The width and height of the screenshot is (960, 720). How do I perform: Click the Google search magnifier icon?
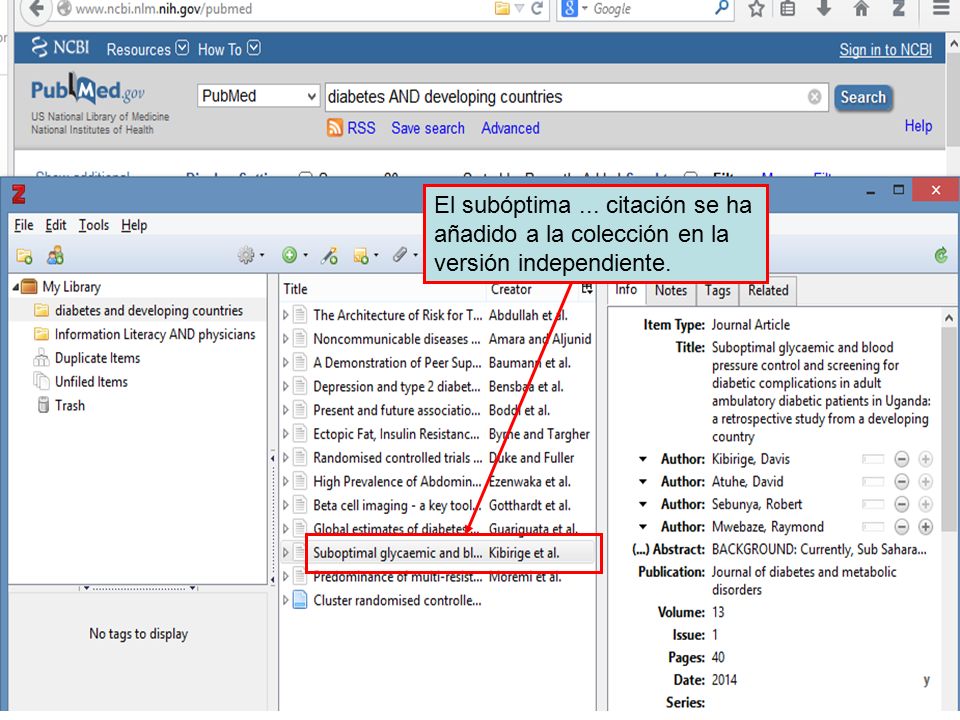click(722, 8)
